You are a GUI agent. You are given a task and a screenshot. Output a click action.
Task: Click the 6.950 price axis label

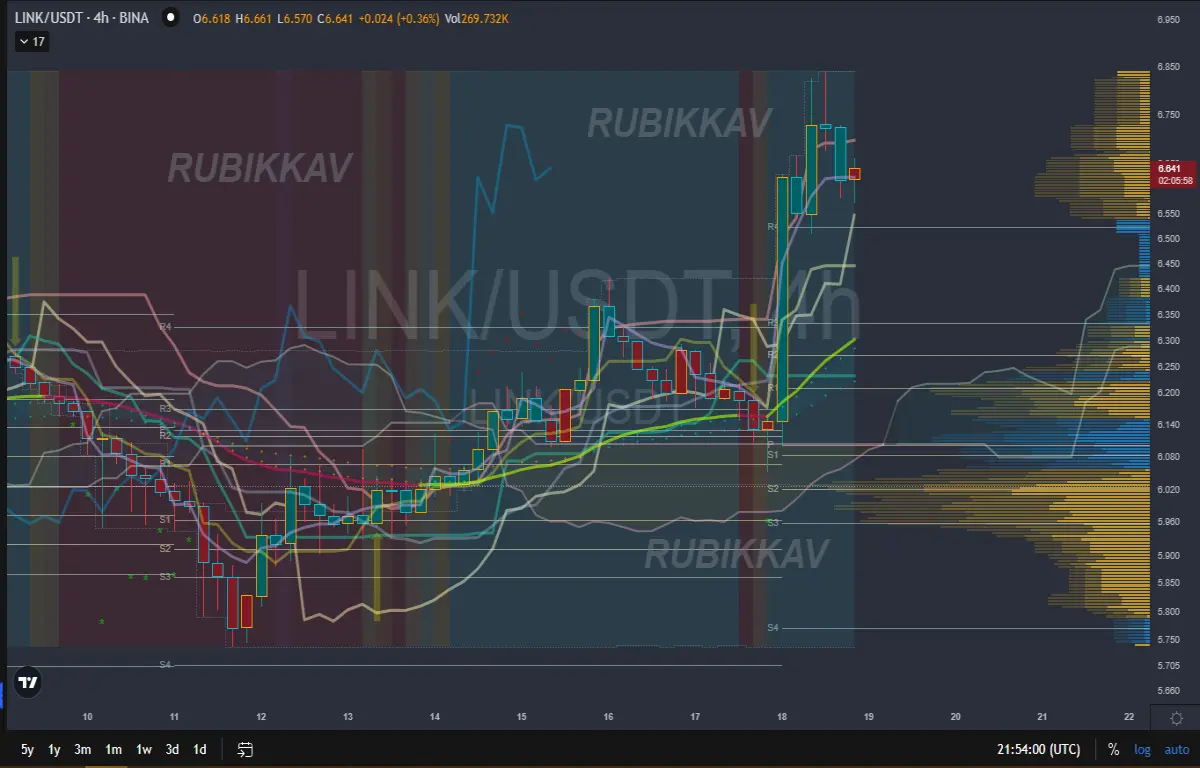point(1168,20)
